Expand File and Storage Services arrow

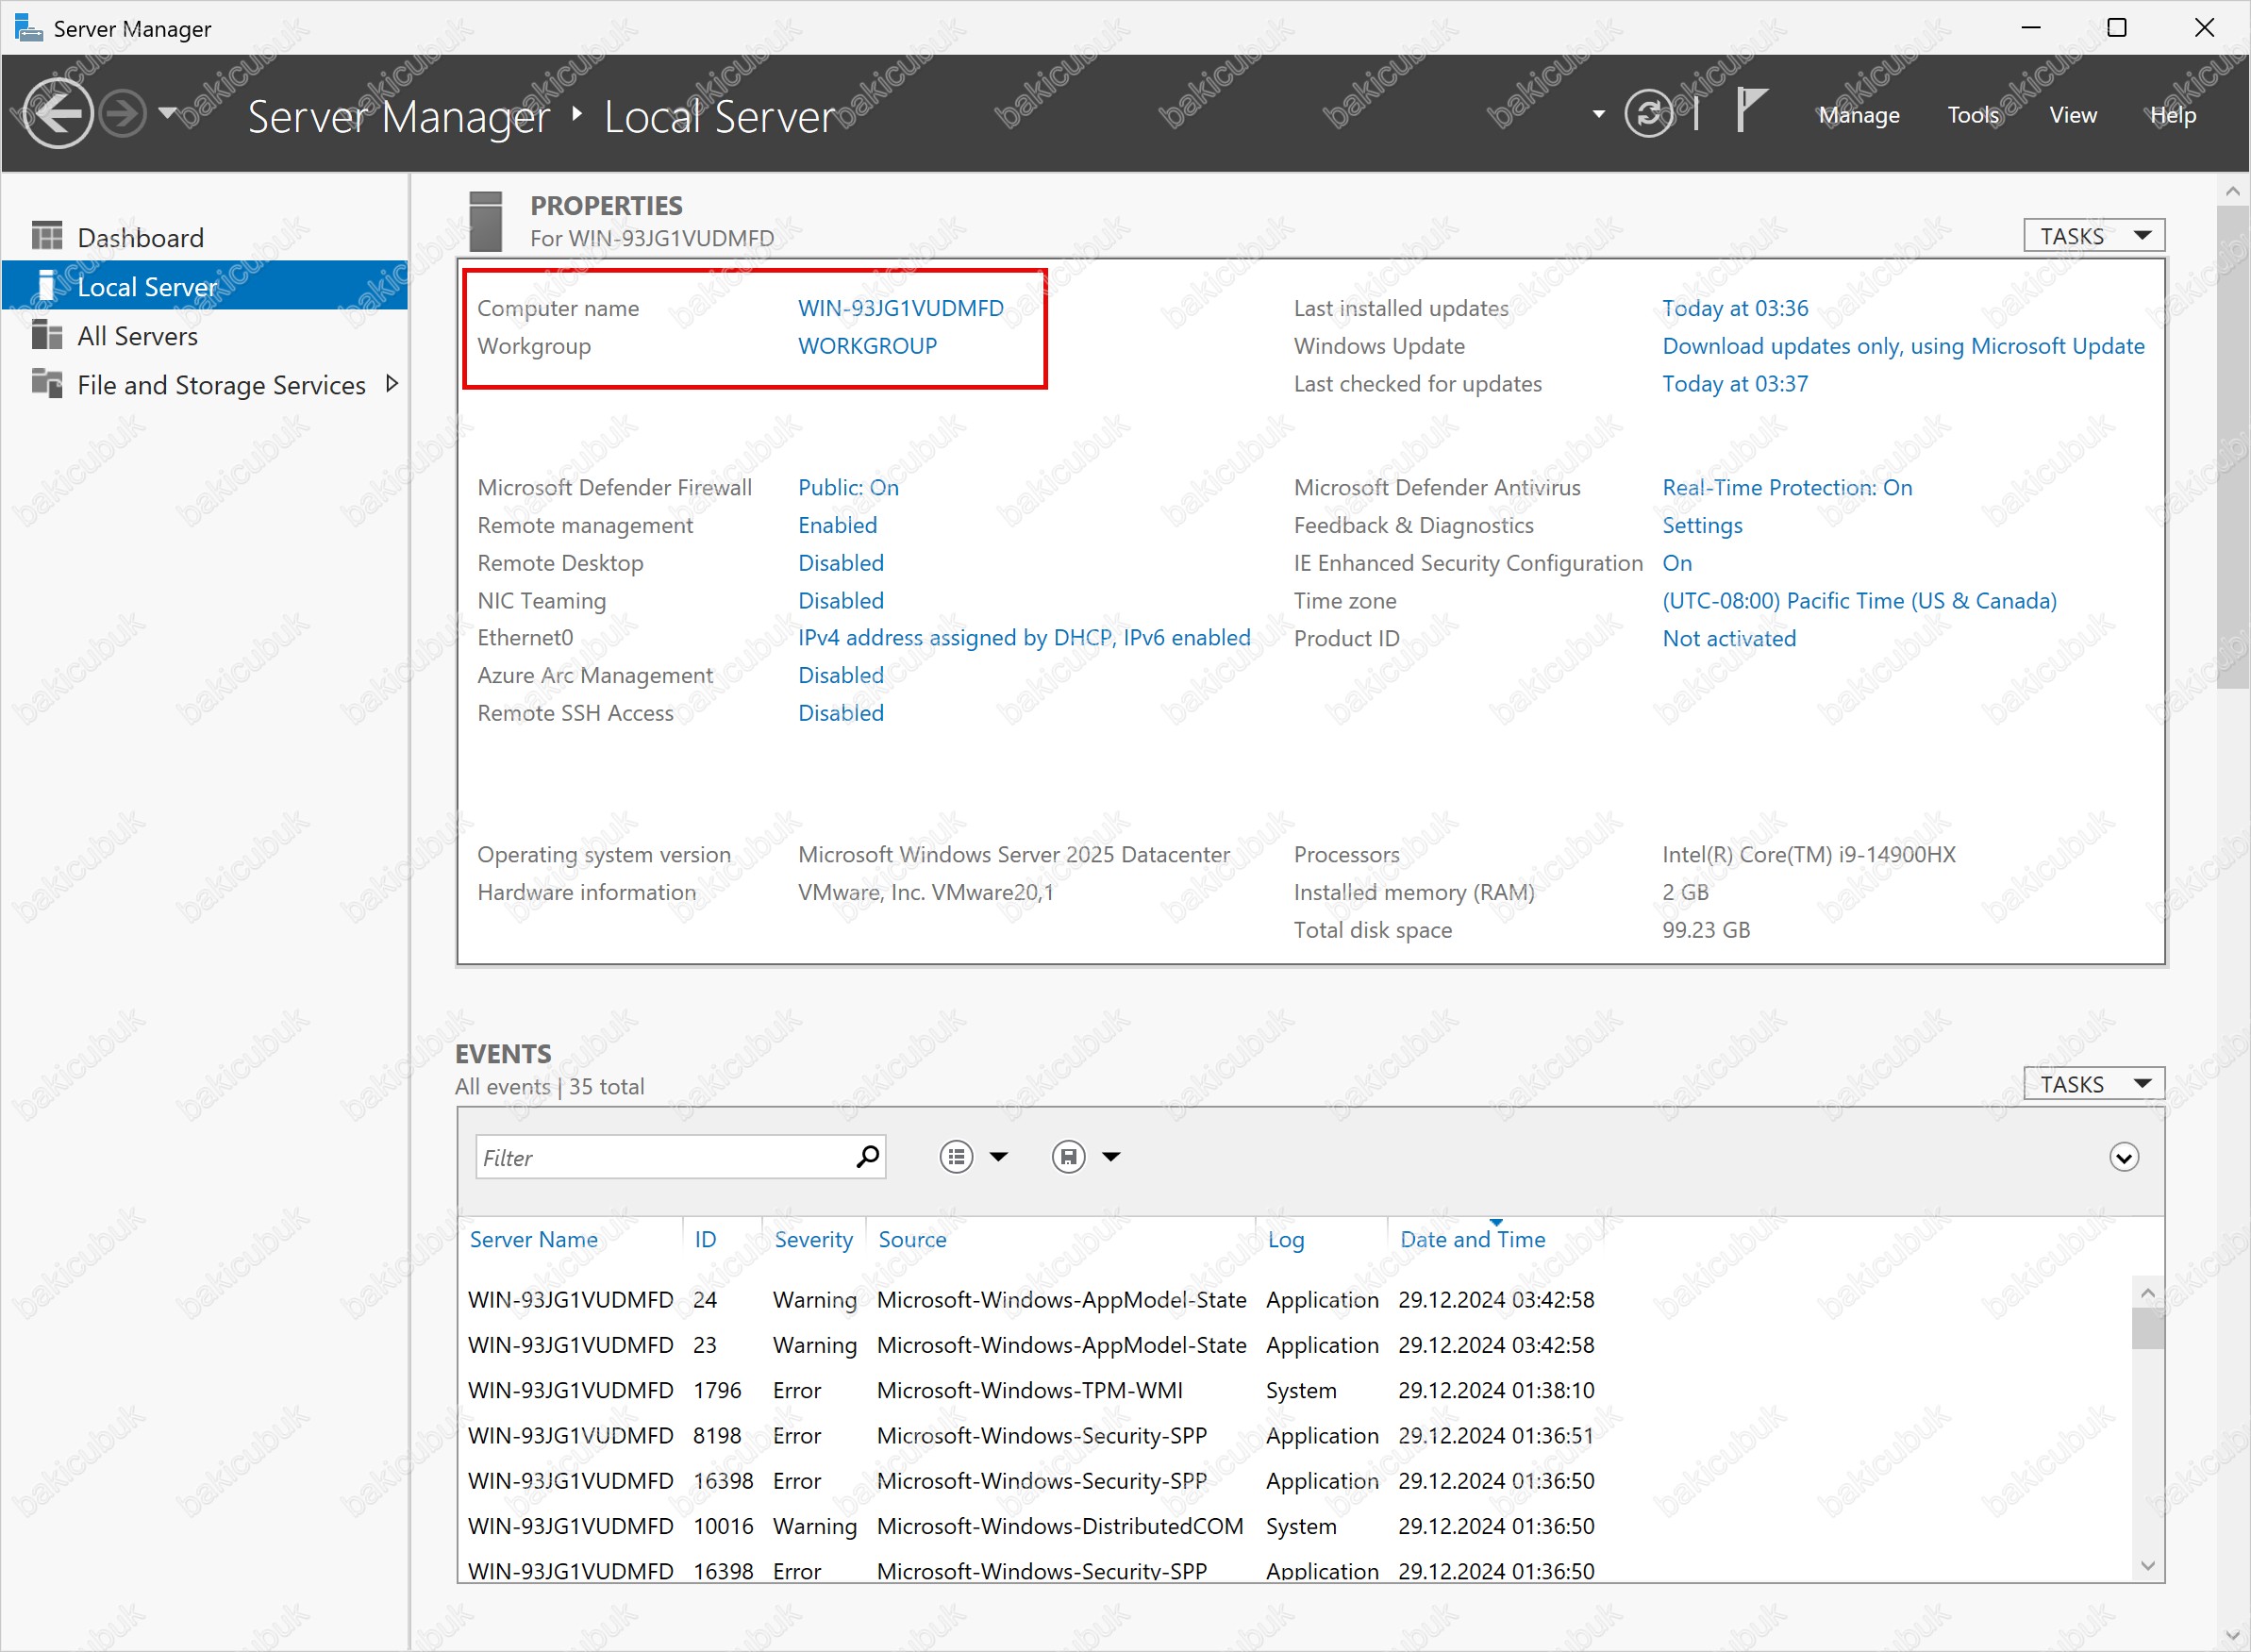pyautogui.click(x=391, y=384)
